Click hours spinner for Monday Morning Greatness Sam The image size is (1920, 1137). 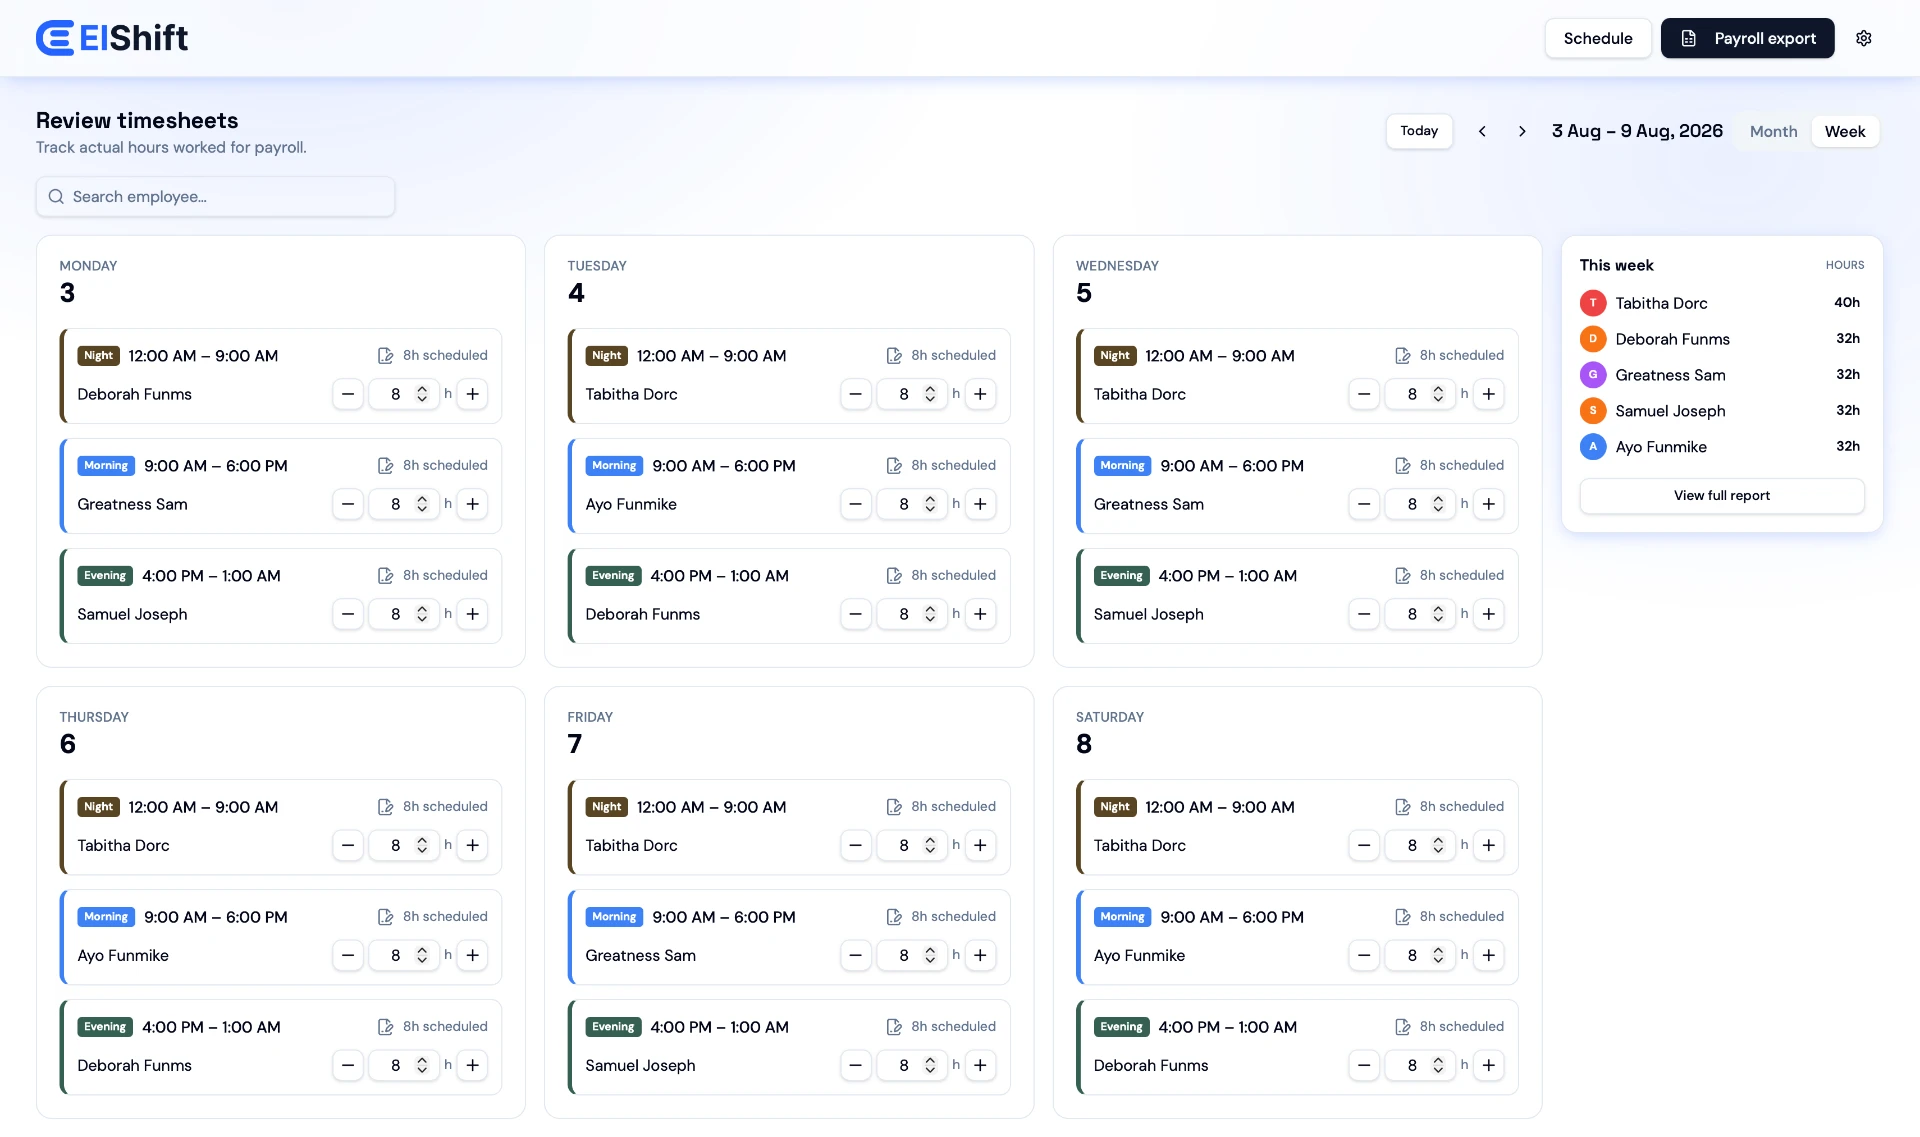click(x=422, y=504)
